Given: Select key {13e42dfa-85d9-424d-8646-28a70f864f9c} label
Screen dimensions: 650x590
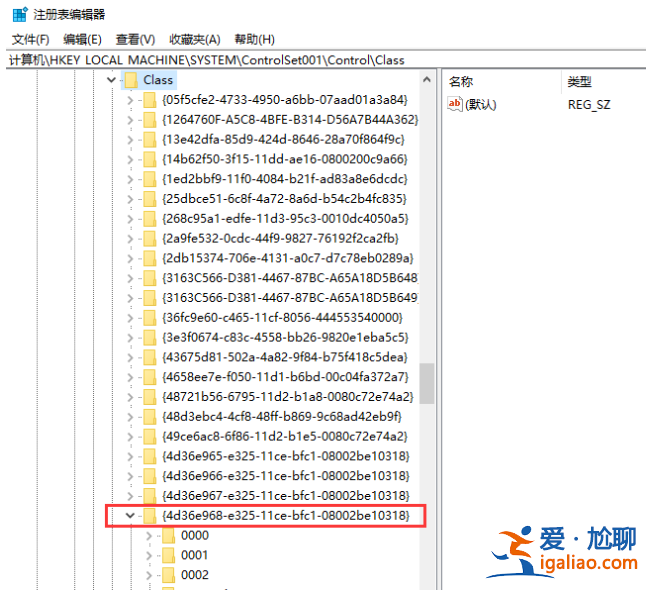Looking at the screenshot, I should coord(284,140).
